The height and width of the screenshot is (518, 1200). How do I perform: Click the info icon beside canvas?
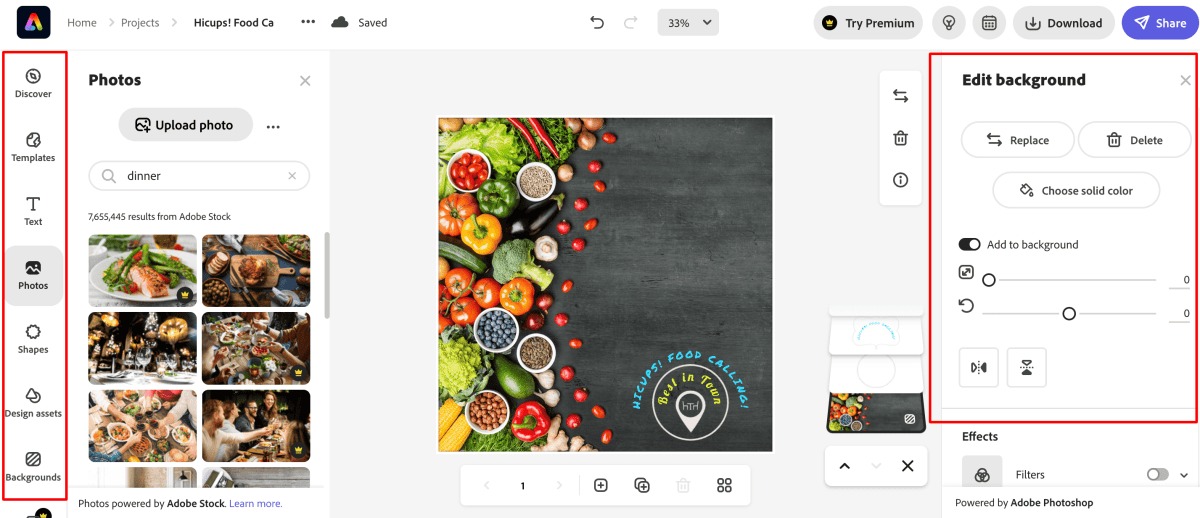click(x=900, y=180)
